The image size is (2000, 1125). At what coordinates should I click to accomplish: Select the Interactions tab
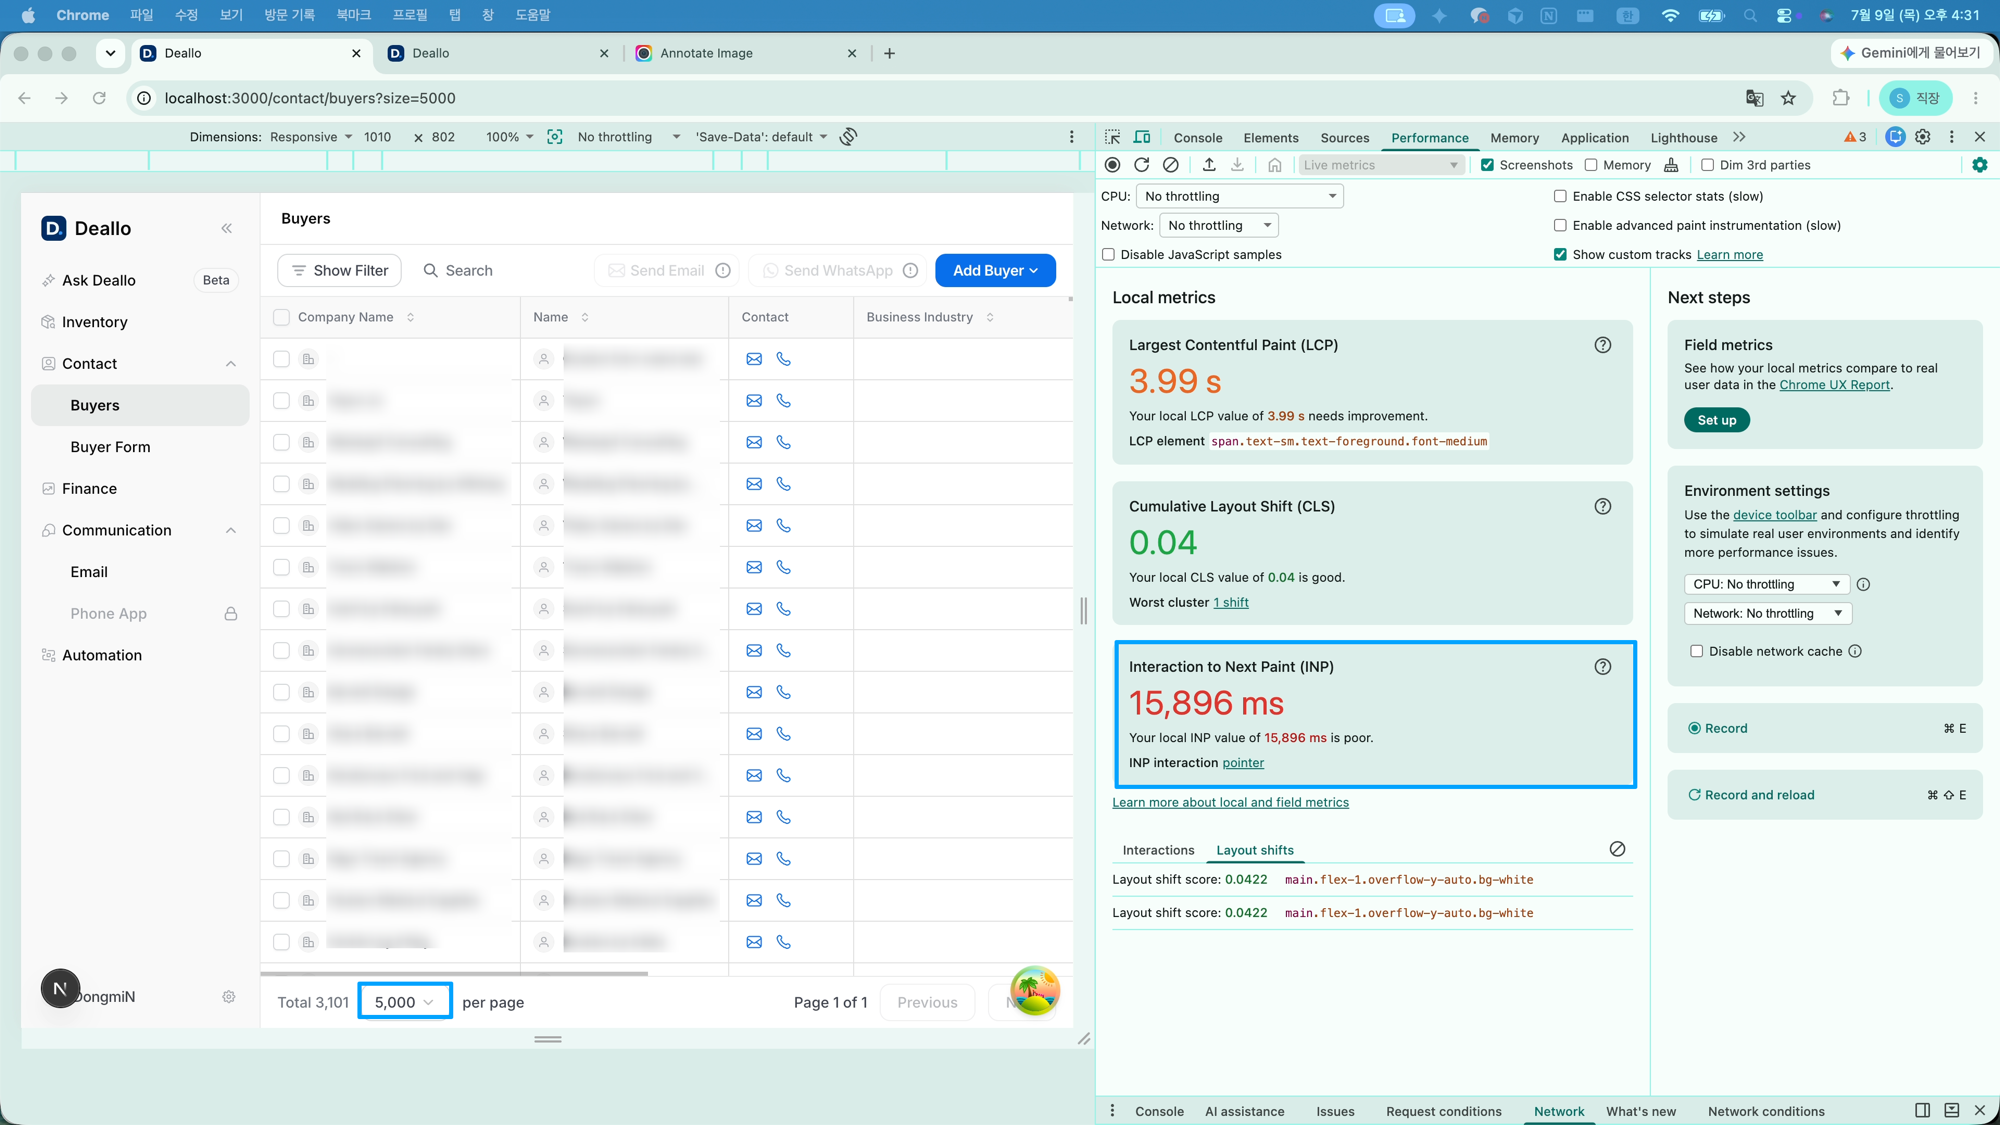(x=1158, y=850)
